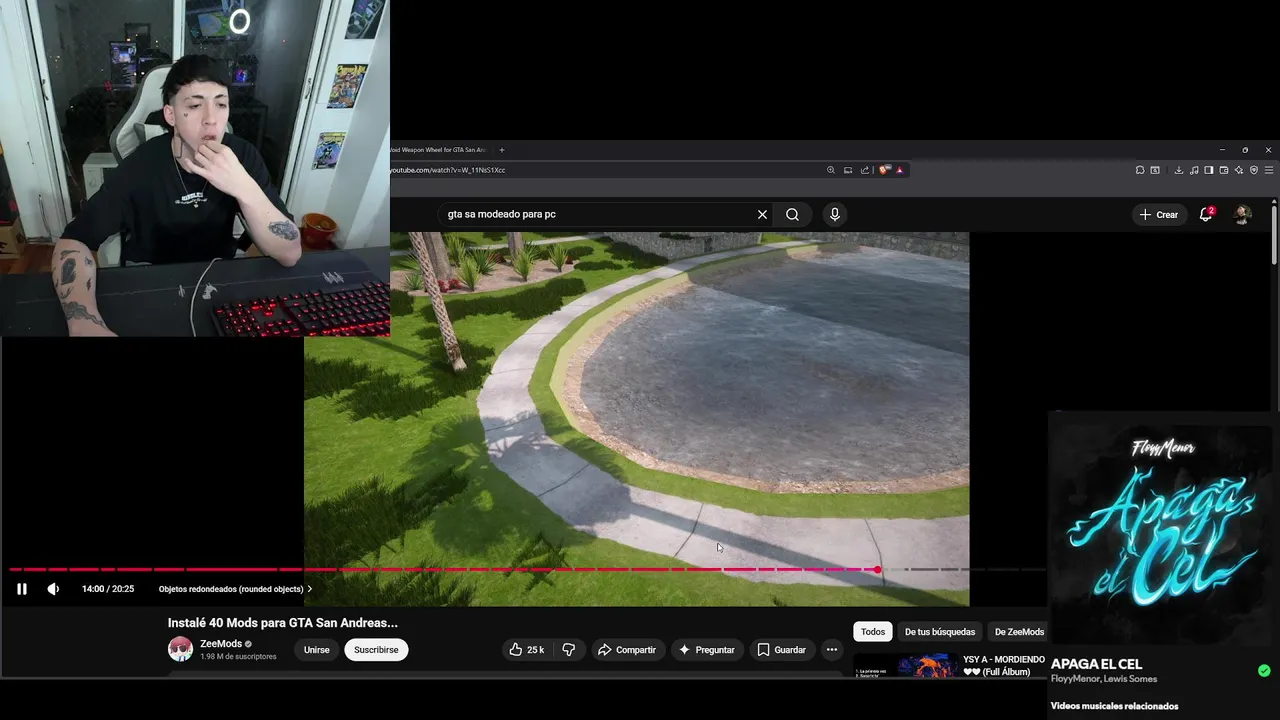The width and height of the screenshot is (1280, 720).
Task: Open chapter 'Objetos redondeados (rounded objects)'
Action: 235,589
